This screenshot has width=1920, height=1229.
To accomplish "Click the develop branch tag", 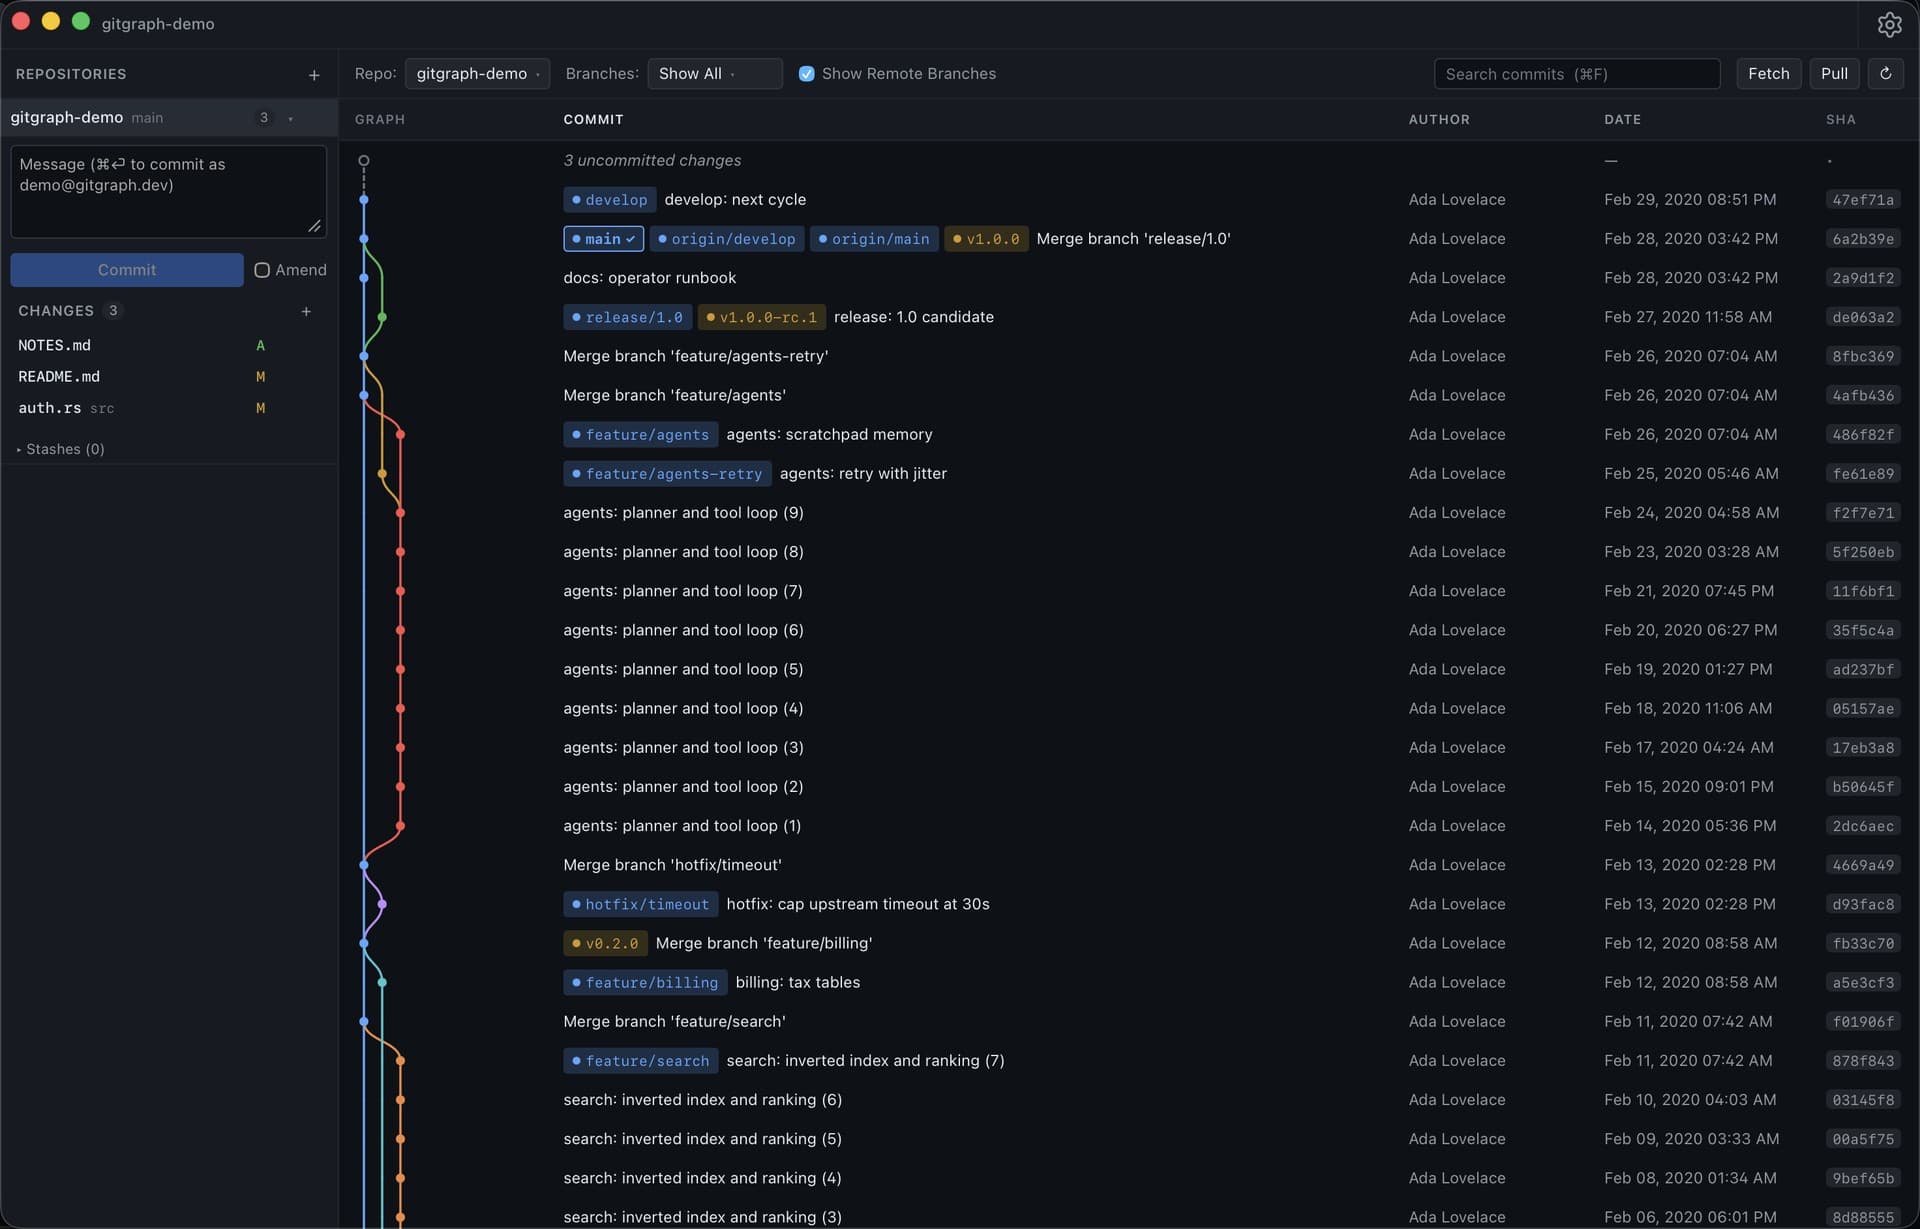I will click(x=610, y=200).
